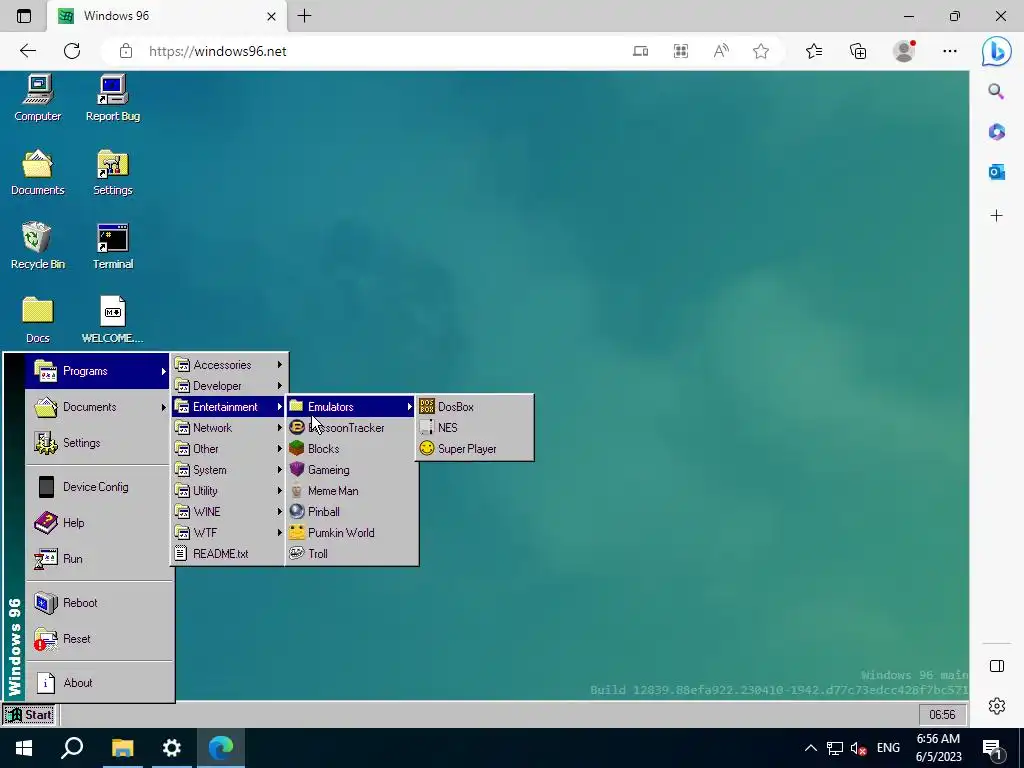The image size is (1024, 768).
Task: Launch Gameing from Entertainment menu
Action: 351,470
